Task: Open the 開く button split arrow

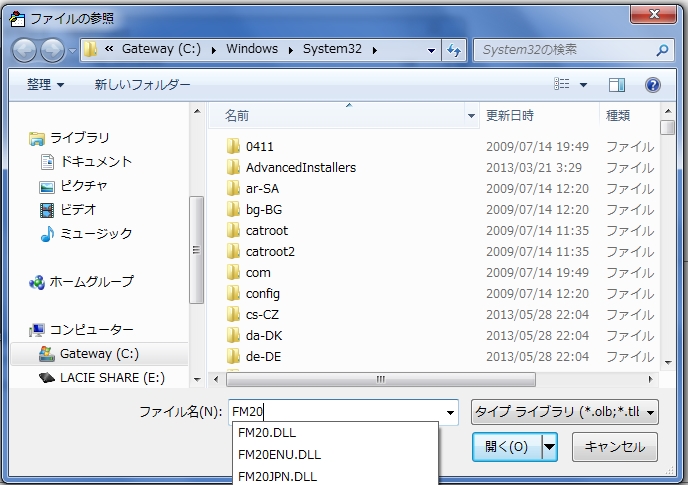Action: [549, 447]
